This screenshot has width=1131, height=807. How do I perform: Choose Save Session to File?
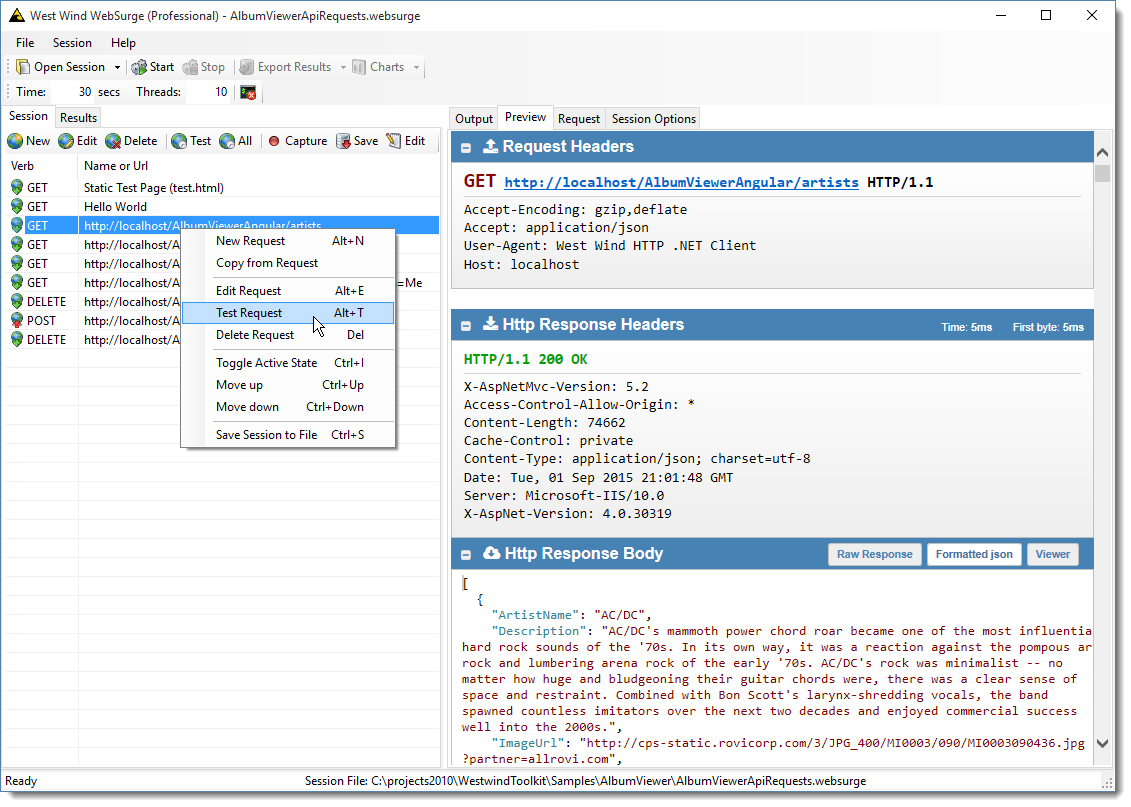288,435
